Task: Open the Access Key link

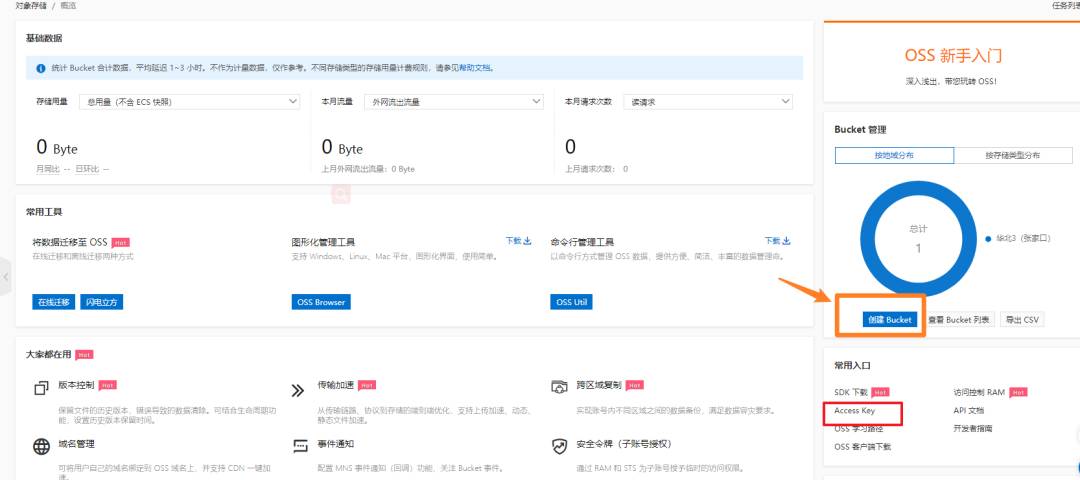Action: click(854, 410)
